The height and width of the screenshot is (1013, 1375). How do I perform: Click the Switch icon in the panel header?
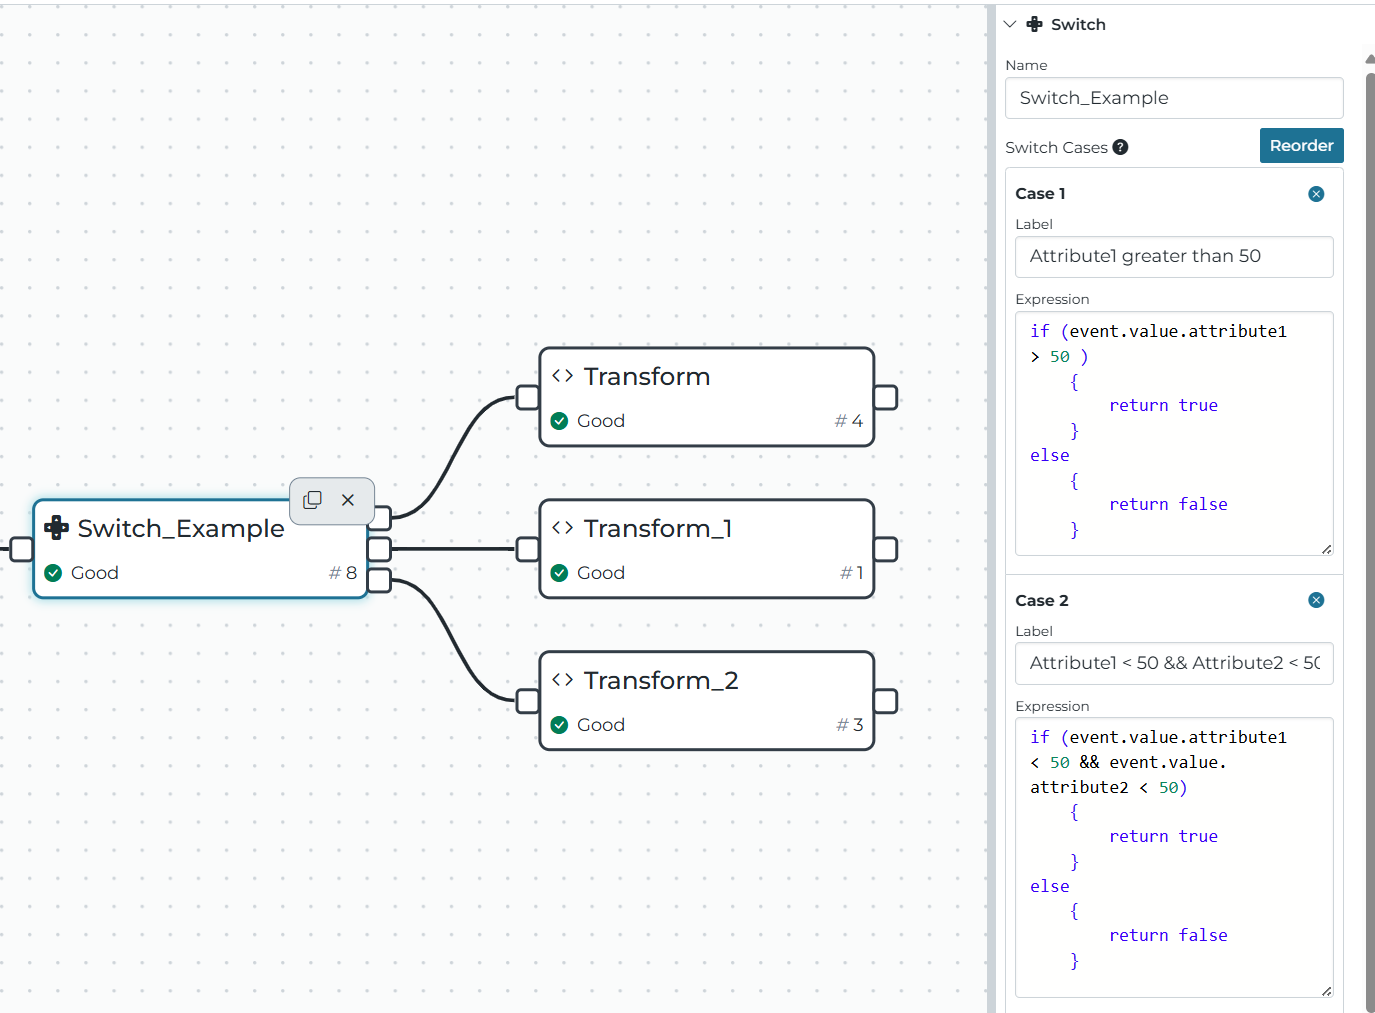pyautogui.click(x=1034, y=24)
